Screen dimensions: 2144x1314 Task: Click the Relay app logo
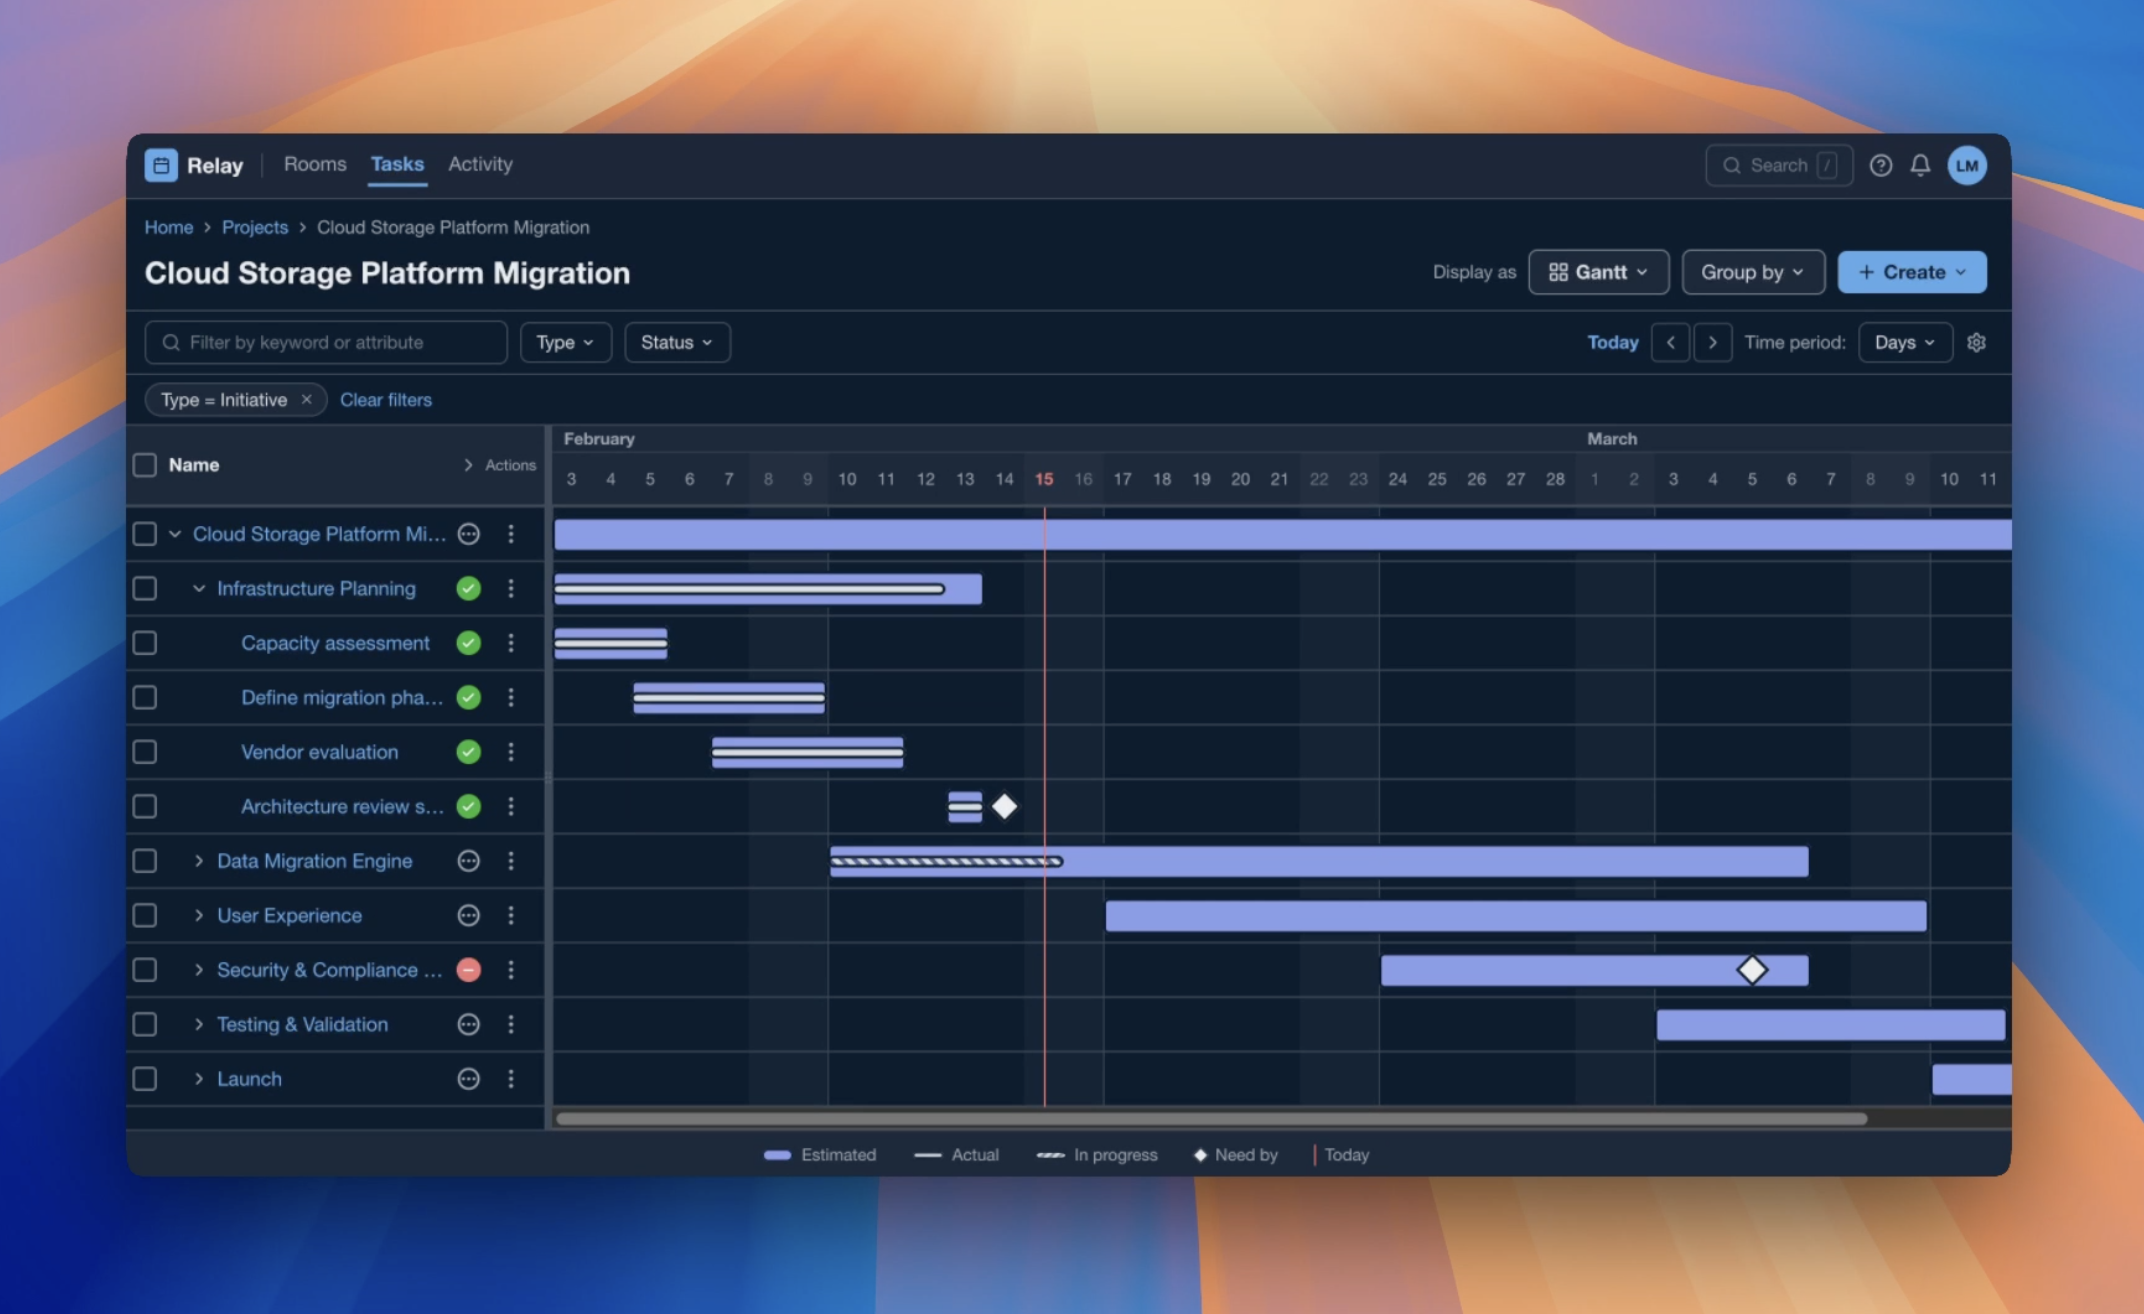click(161, 165)
